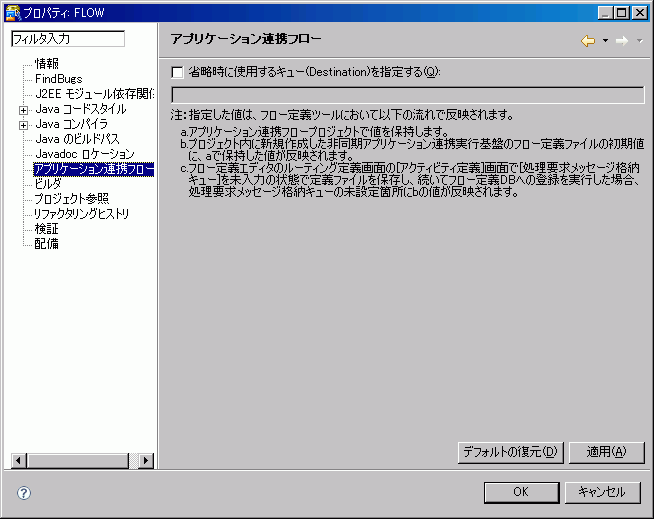The image size is (654, 519).
Task: Click the disabled queue destination text field
Action: tap(408, 95)
